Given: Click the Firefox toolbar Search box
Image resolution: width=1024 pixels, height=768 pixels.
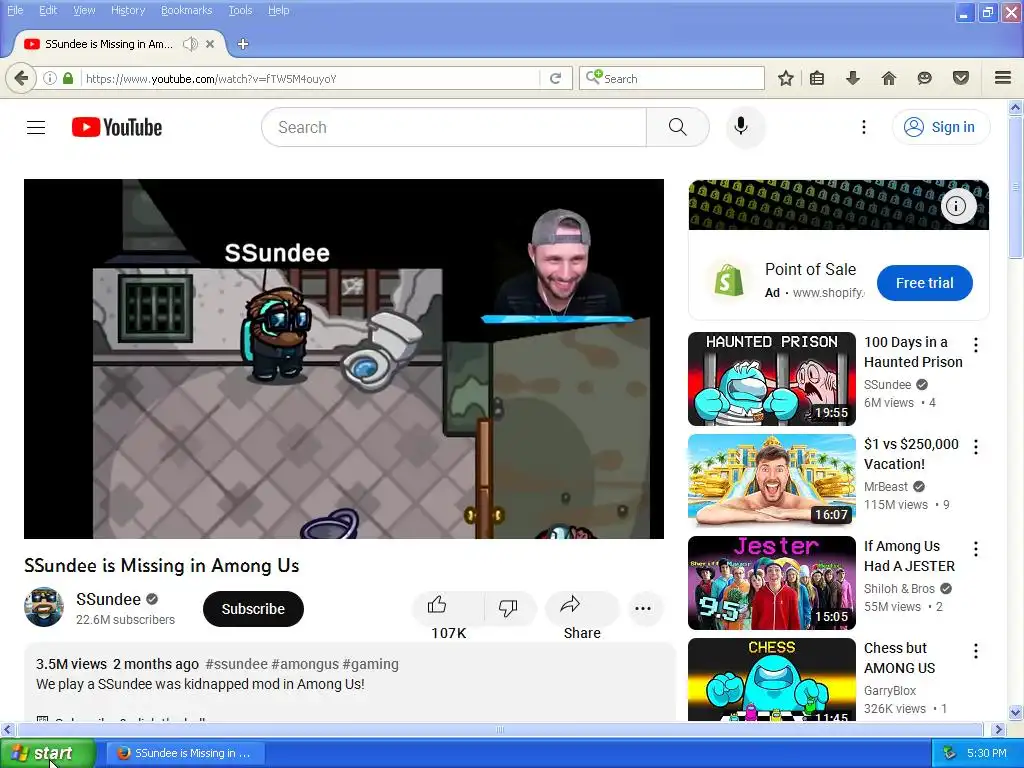Looking at the screenshot, I should 671,78.
